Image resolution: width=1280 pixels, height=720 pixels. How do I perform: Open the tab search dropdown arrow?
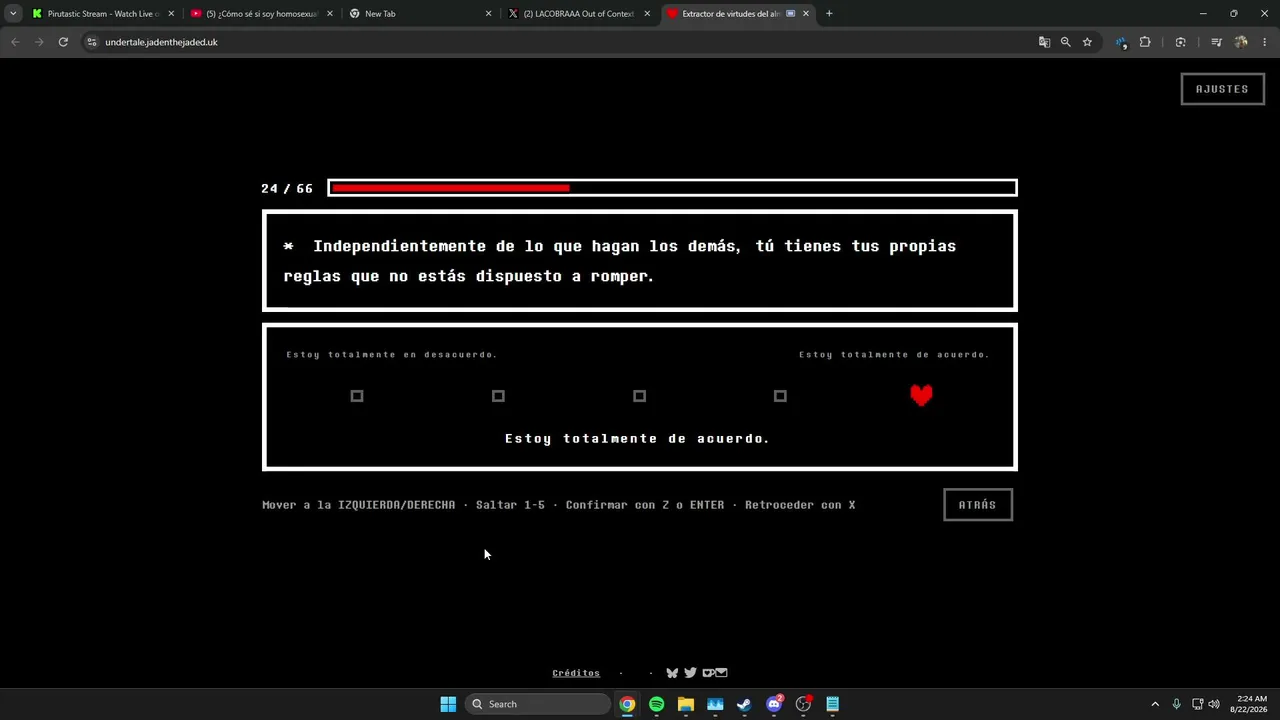click(13, 14)
